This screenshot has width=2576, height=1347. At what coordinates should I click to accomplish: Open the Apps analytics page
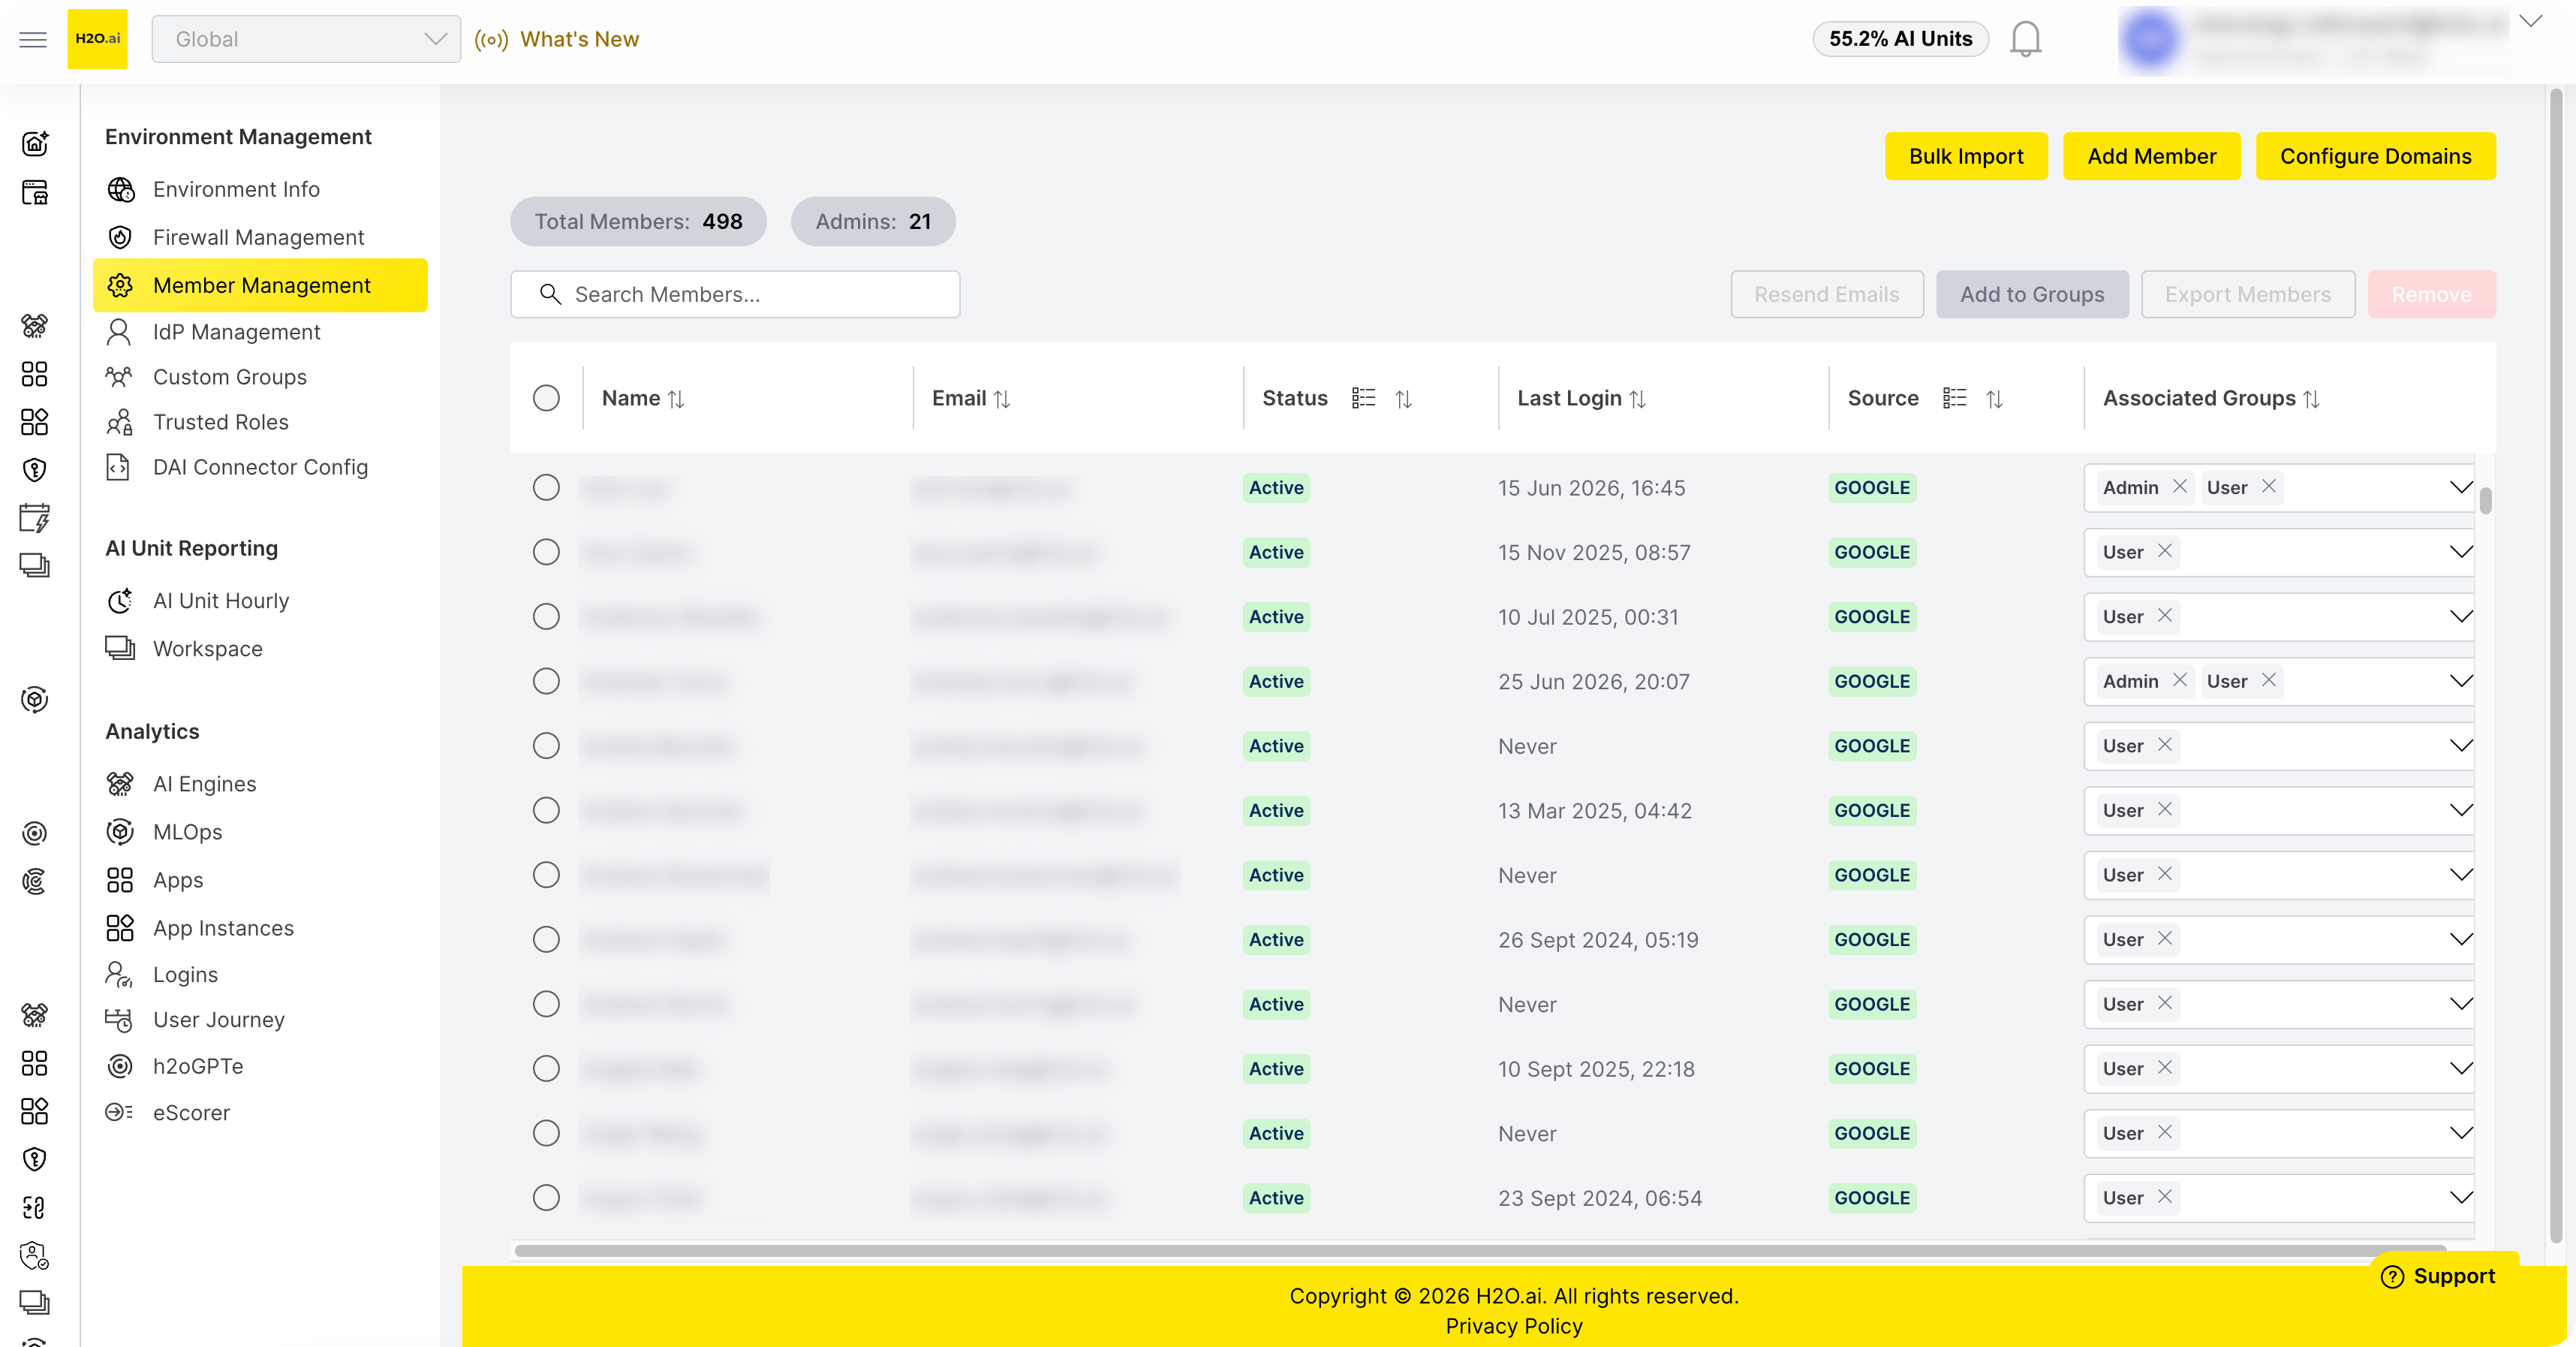(178, 880)
